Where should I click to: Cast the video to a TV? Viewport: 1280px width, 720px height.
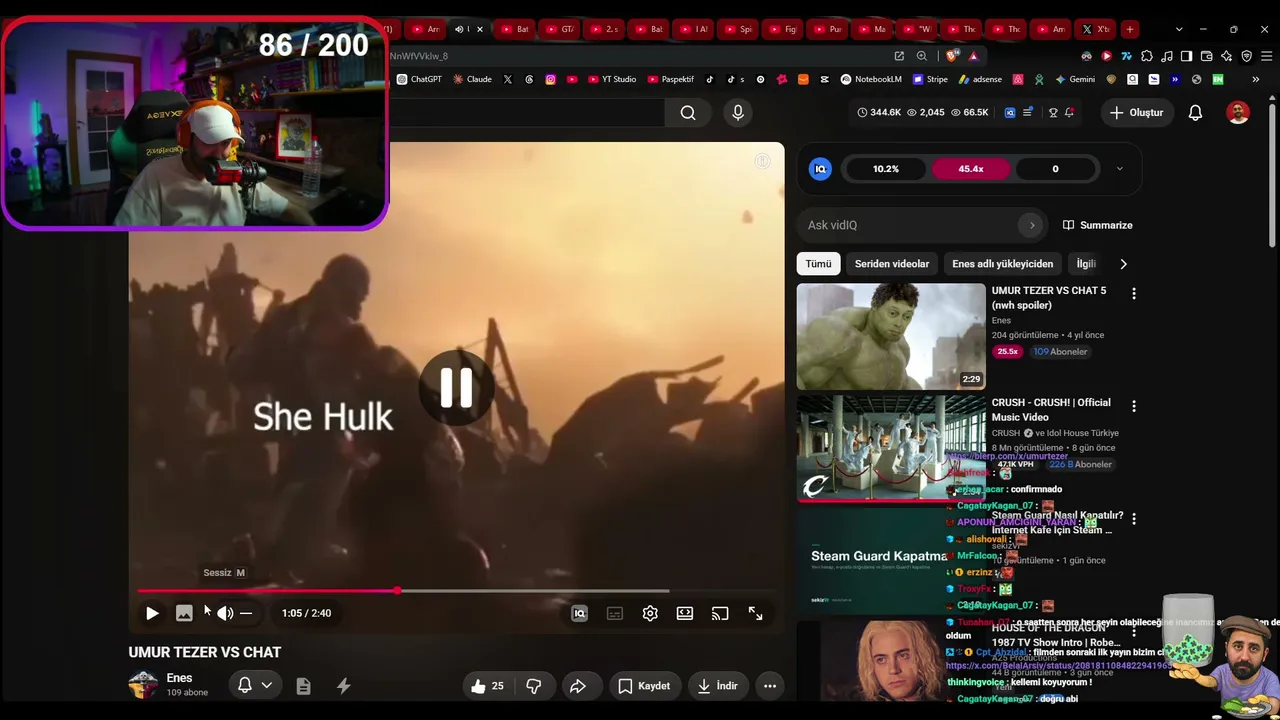(x=720, y=613)
